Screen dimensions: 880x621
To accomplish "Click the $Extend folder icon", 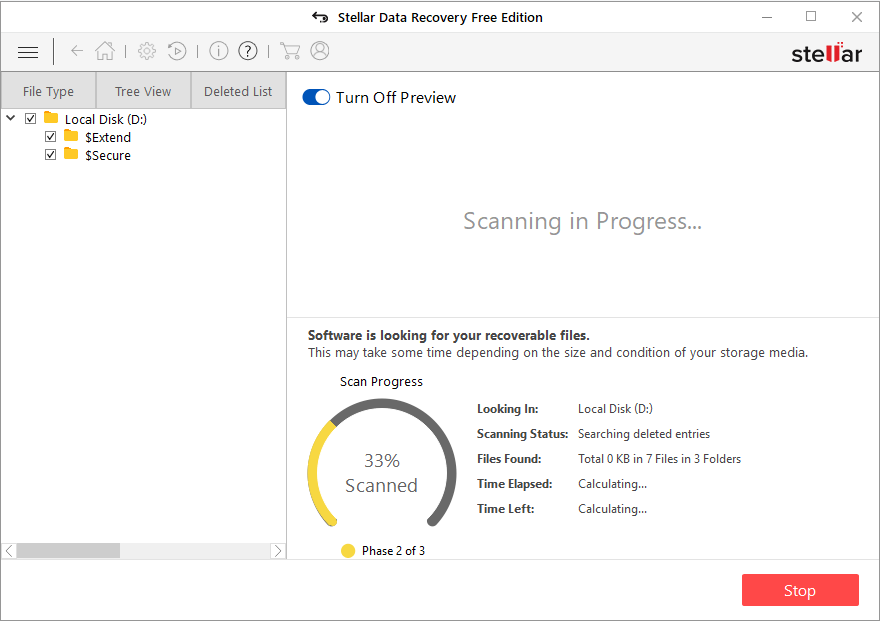I will (x=71, y=136).
